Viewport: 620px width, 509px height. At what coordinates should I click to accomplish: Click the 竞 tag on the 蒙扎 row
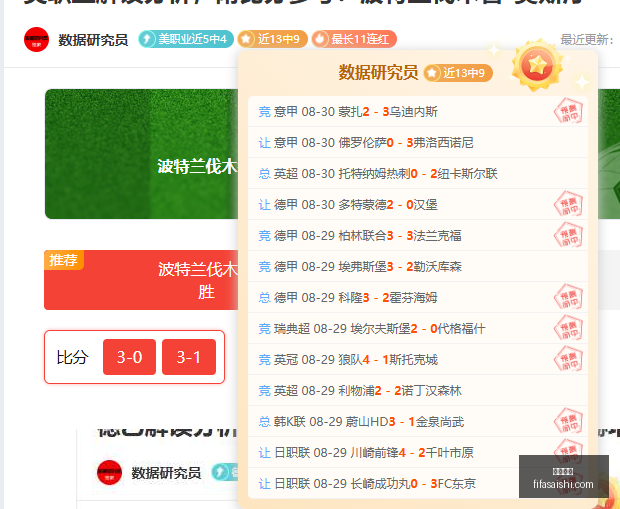(265, 112)
